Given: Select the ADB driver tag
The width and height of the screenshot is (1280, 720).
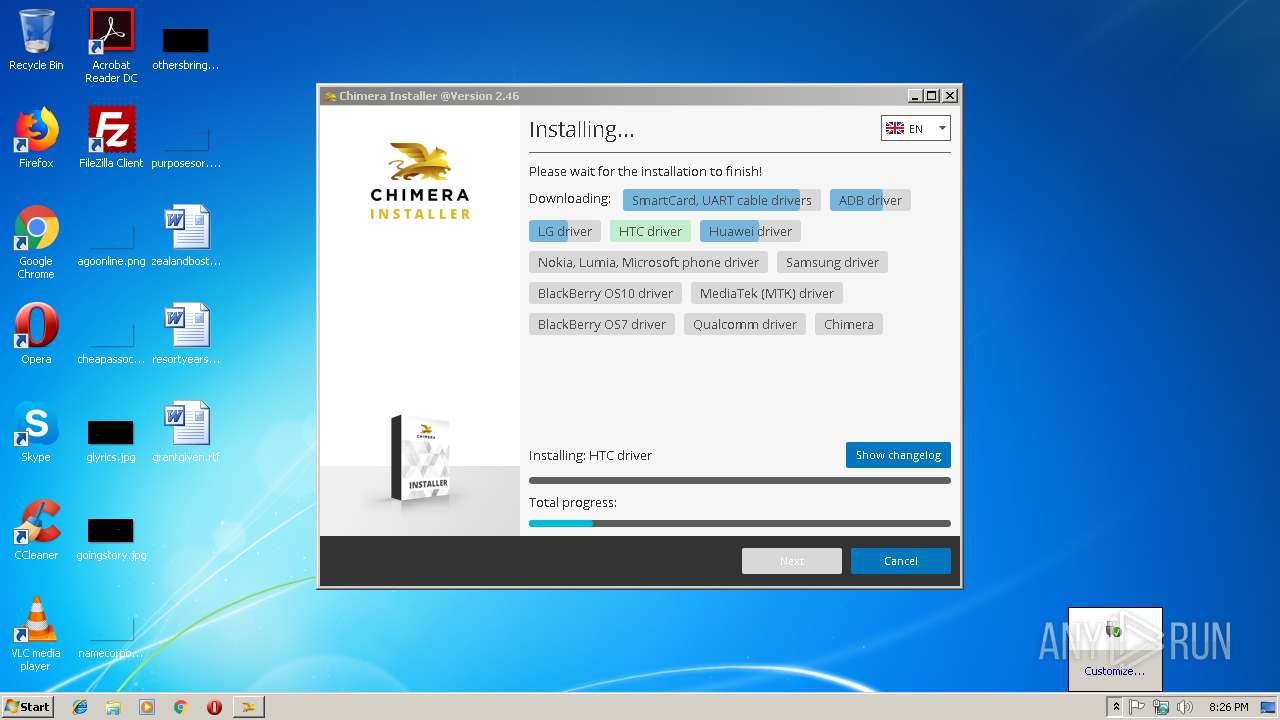Looking at the screenshot, I should coord(870,200).
